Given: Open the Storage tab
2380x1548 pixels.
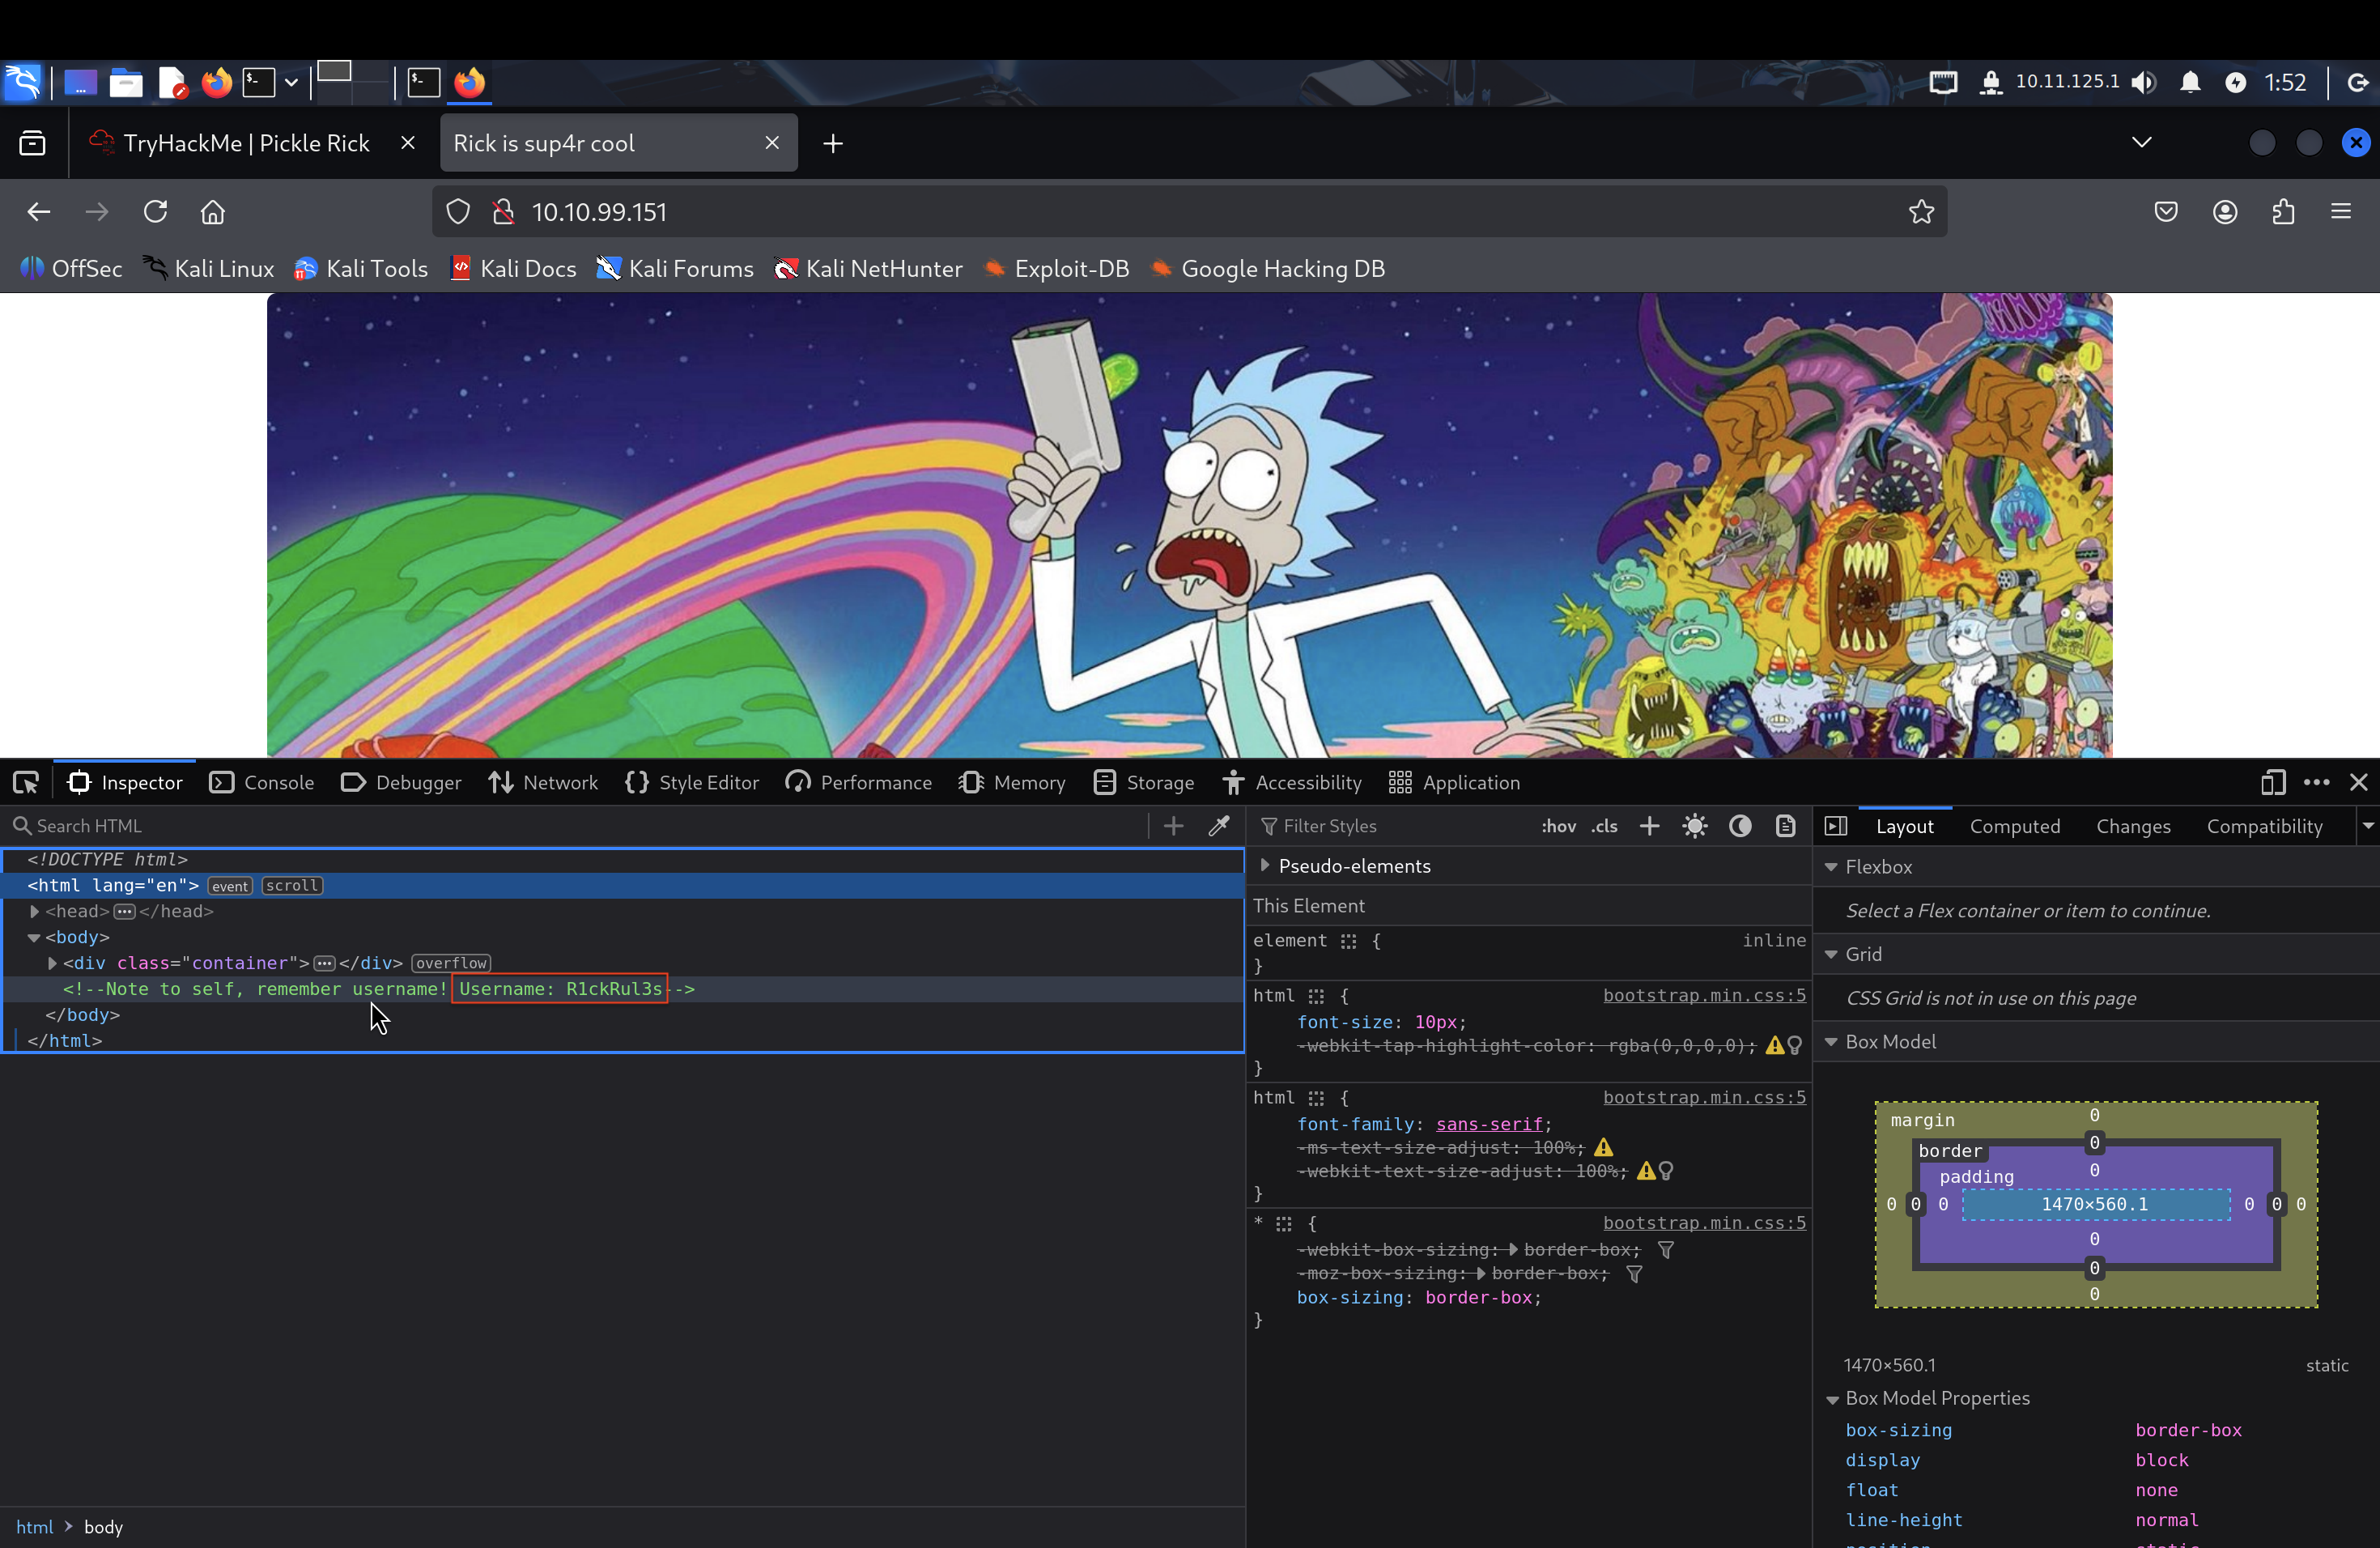Looking at the screenshot, I should pyautogui.click(x=1144, y=783).
